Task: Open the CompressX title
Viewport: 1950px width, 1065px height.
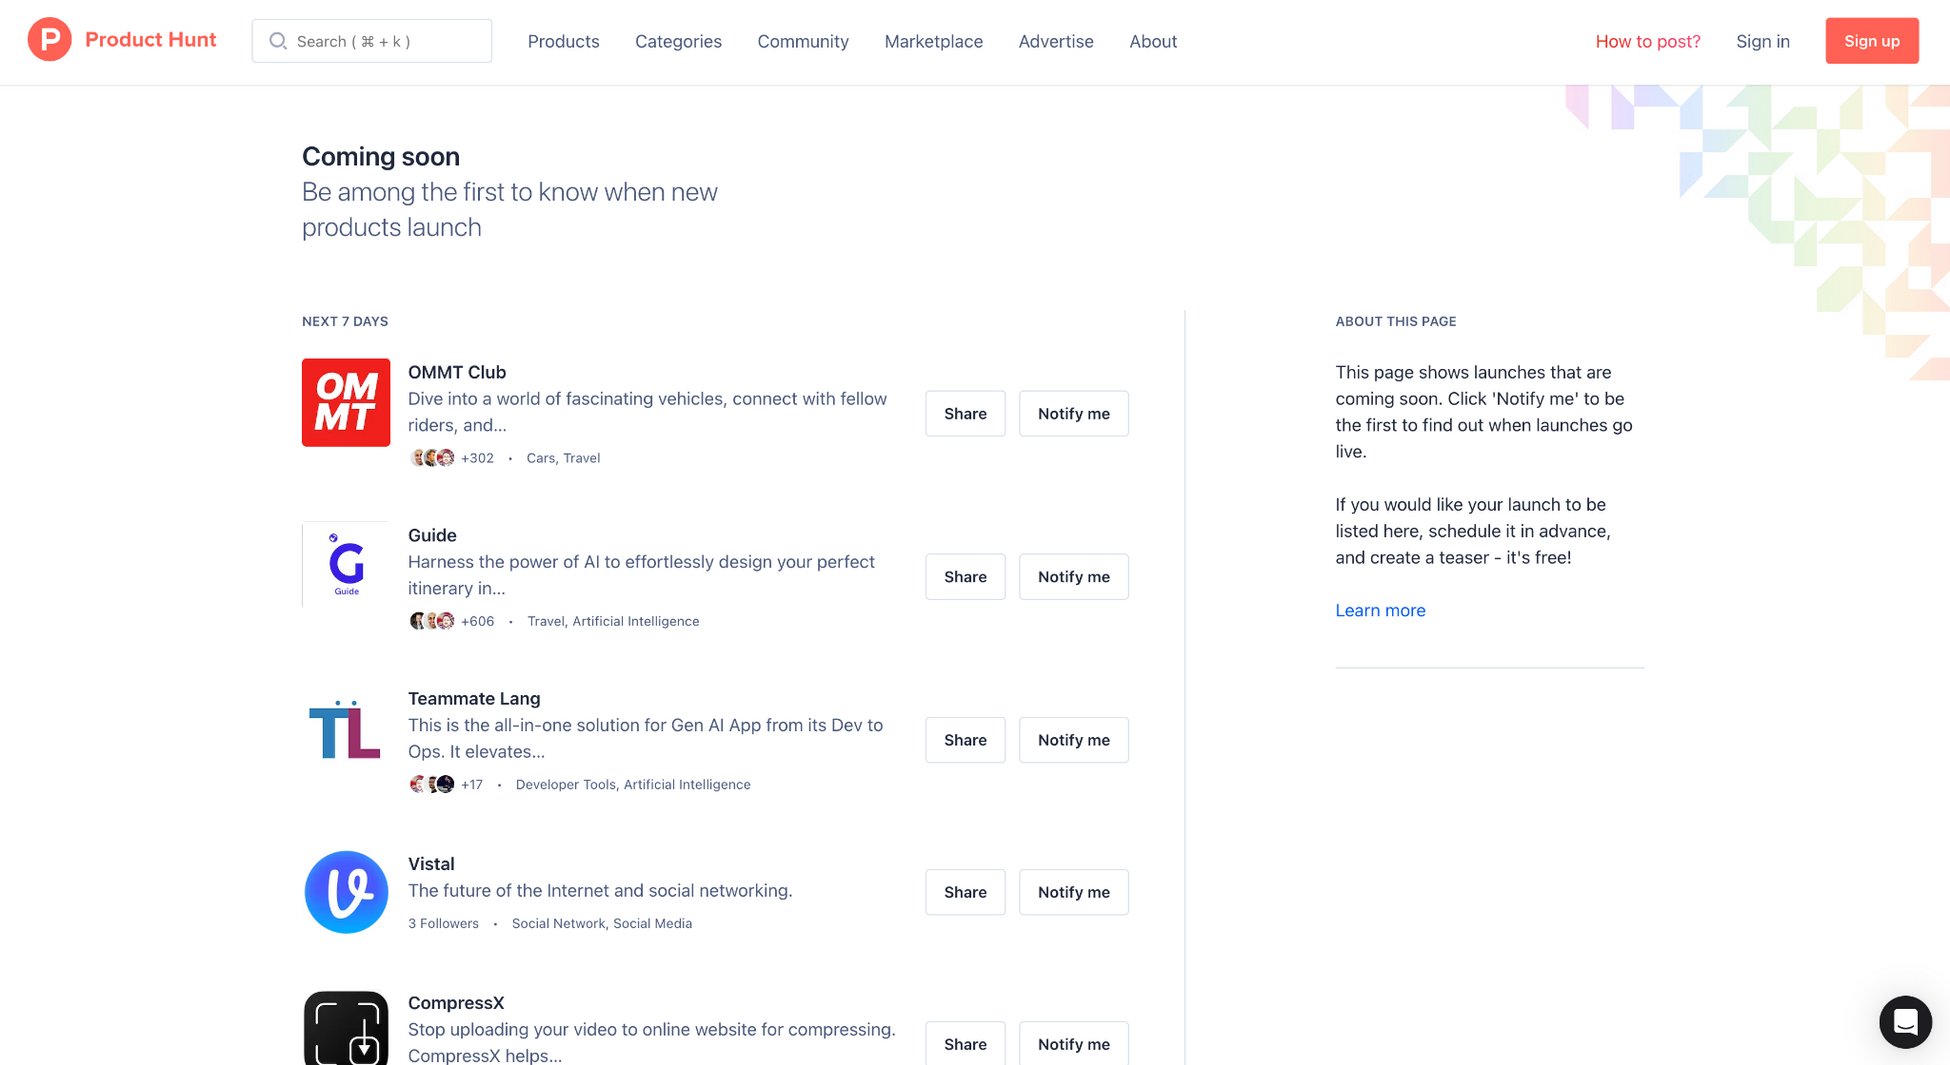Action: click(456, 1003)
